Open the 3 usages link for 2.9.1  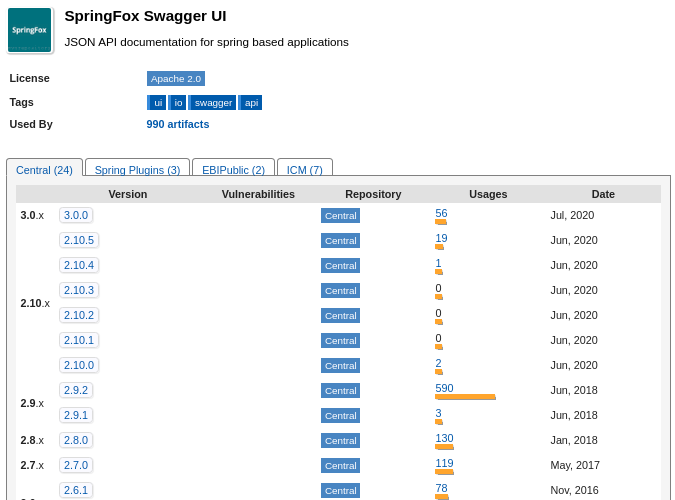point(438,413)
